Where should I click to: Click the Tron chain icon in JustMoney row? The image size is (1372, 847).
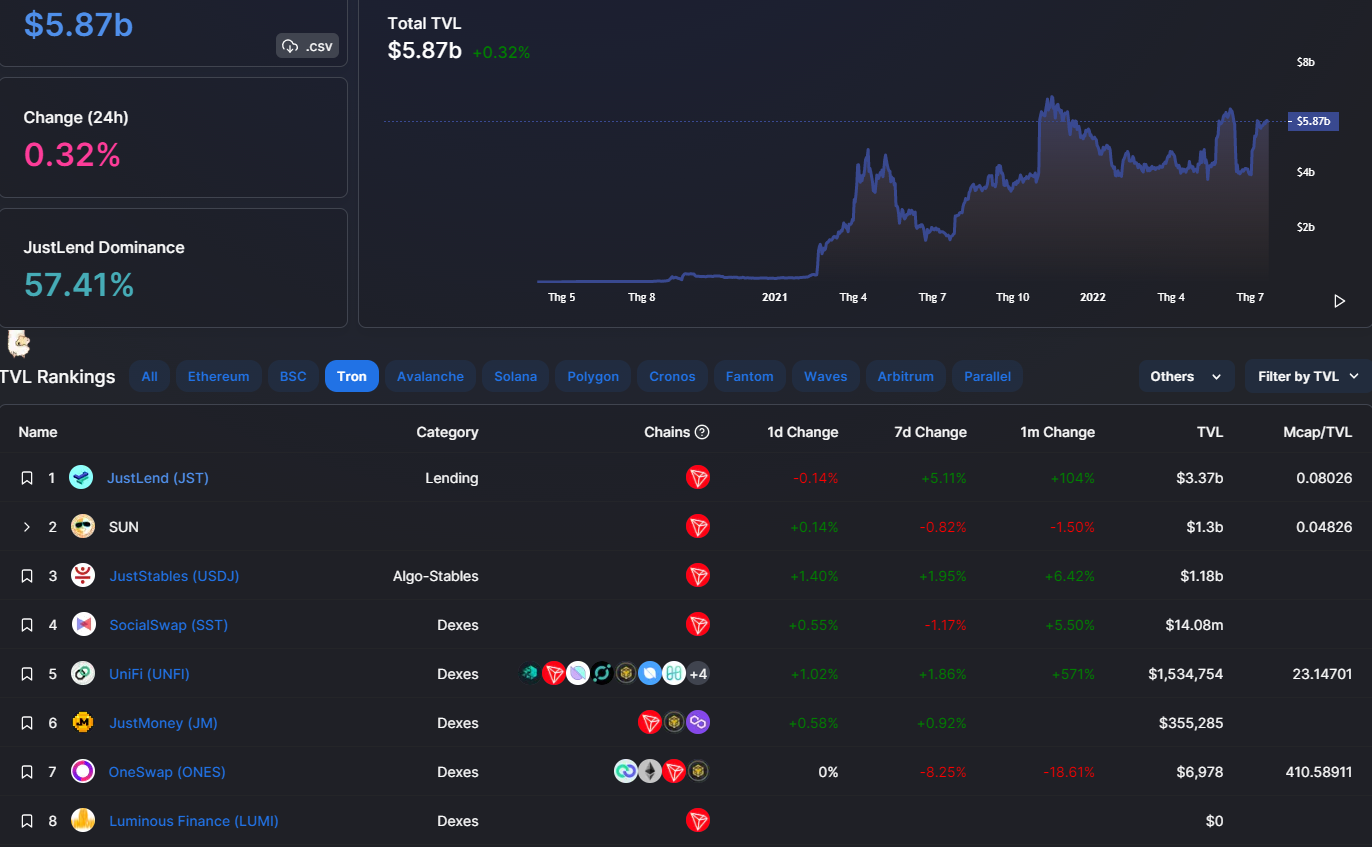tap(650, 723)
